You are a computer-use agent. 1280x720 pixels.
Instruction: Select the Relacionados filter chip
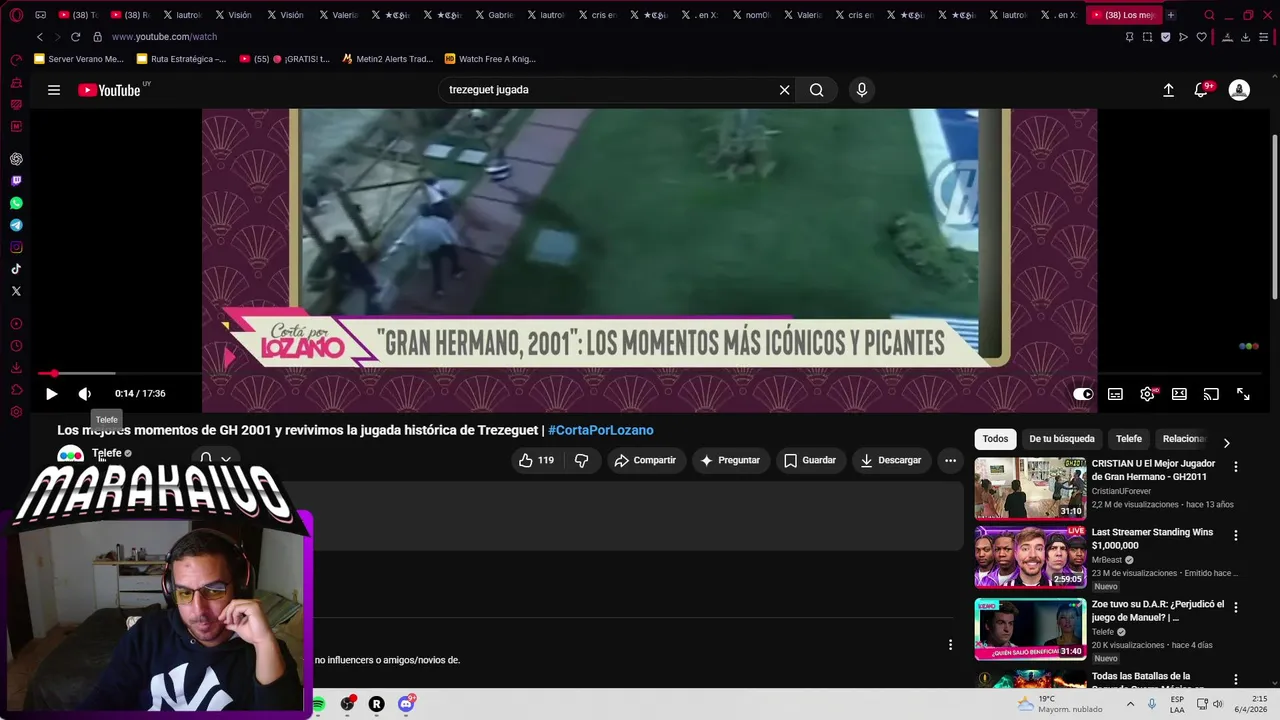[1184, 439]
